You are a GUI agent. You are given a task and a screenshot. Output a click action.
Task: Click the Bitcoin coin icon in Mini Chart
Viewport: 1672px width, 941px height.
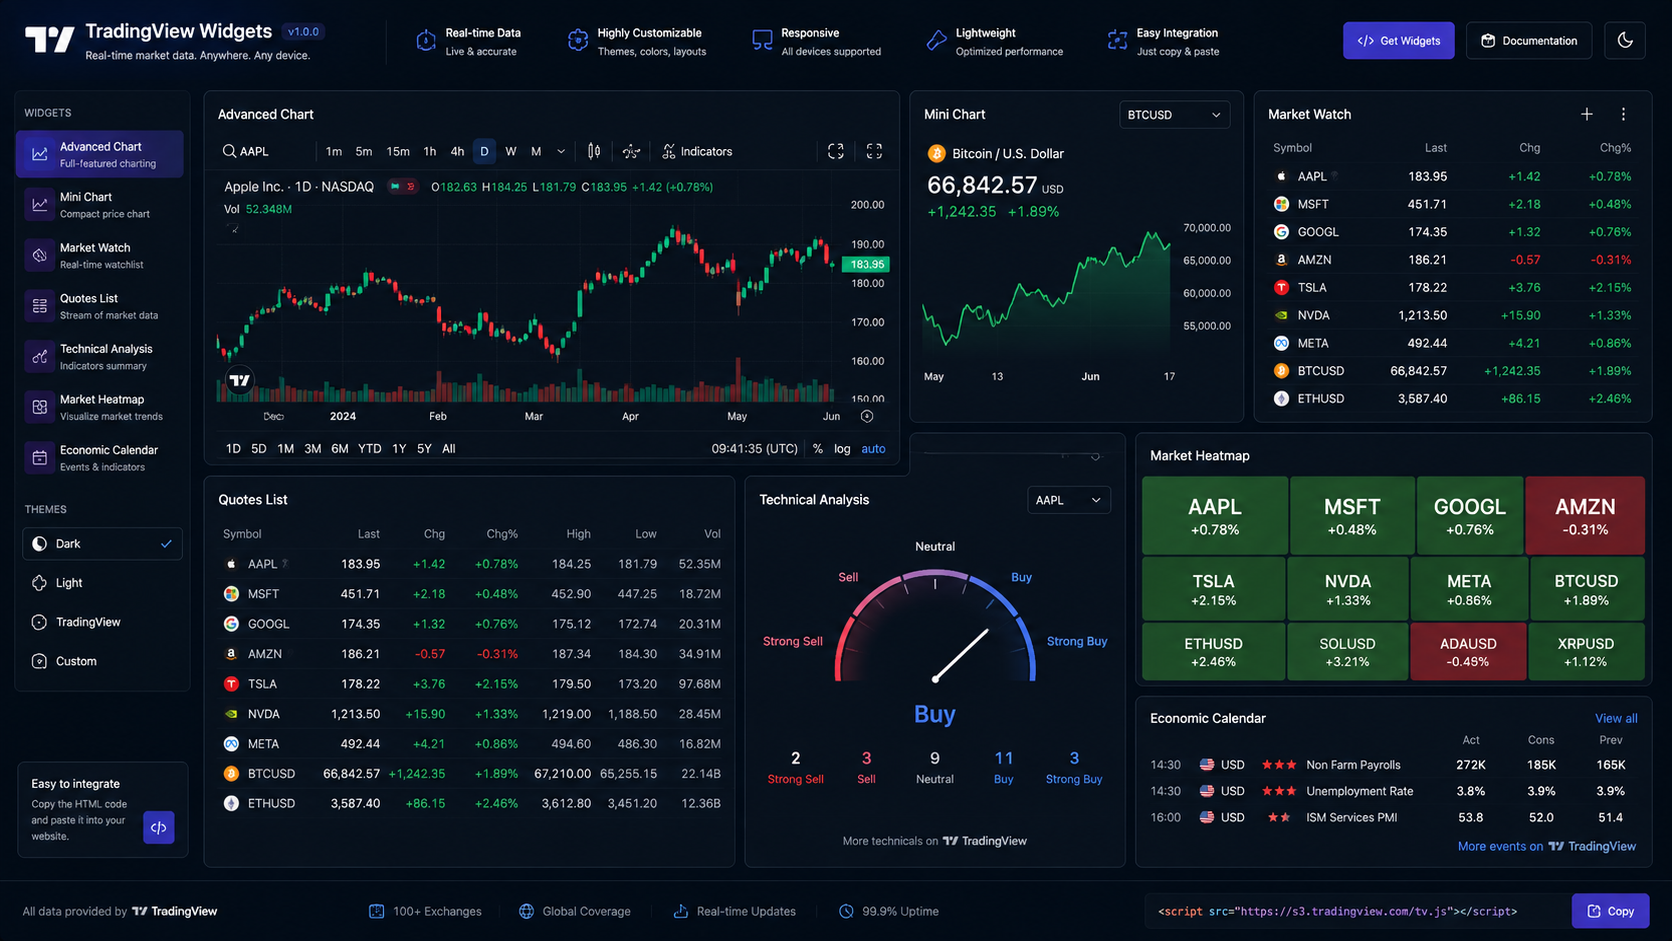point(937,153)
